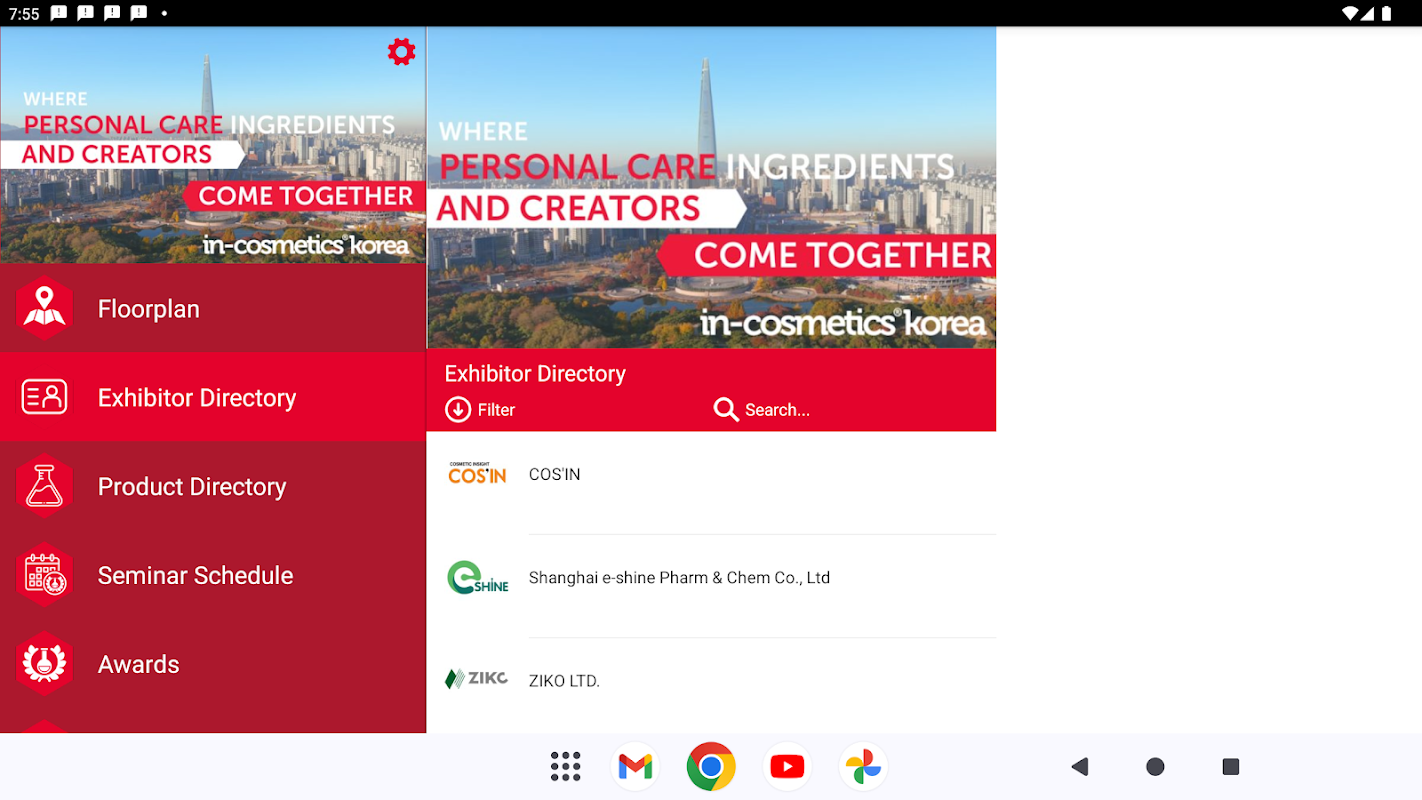1422x800 pixels.
Task: Tap the Exhibitor Directory card icon
Action: [44, 397]
